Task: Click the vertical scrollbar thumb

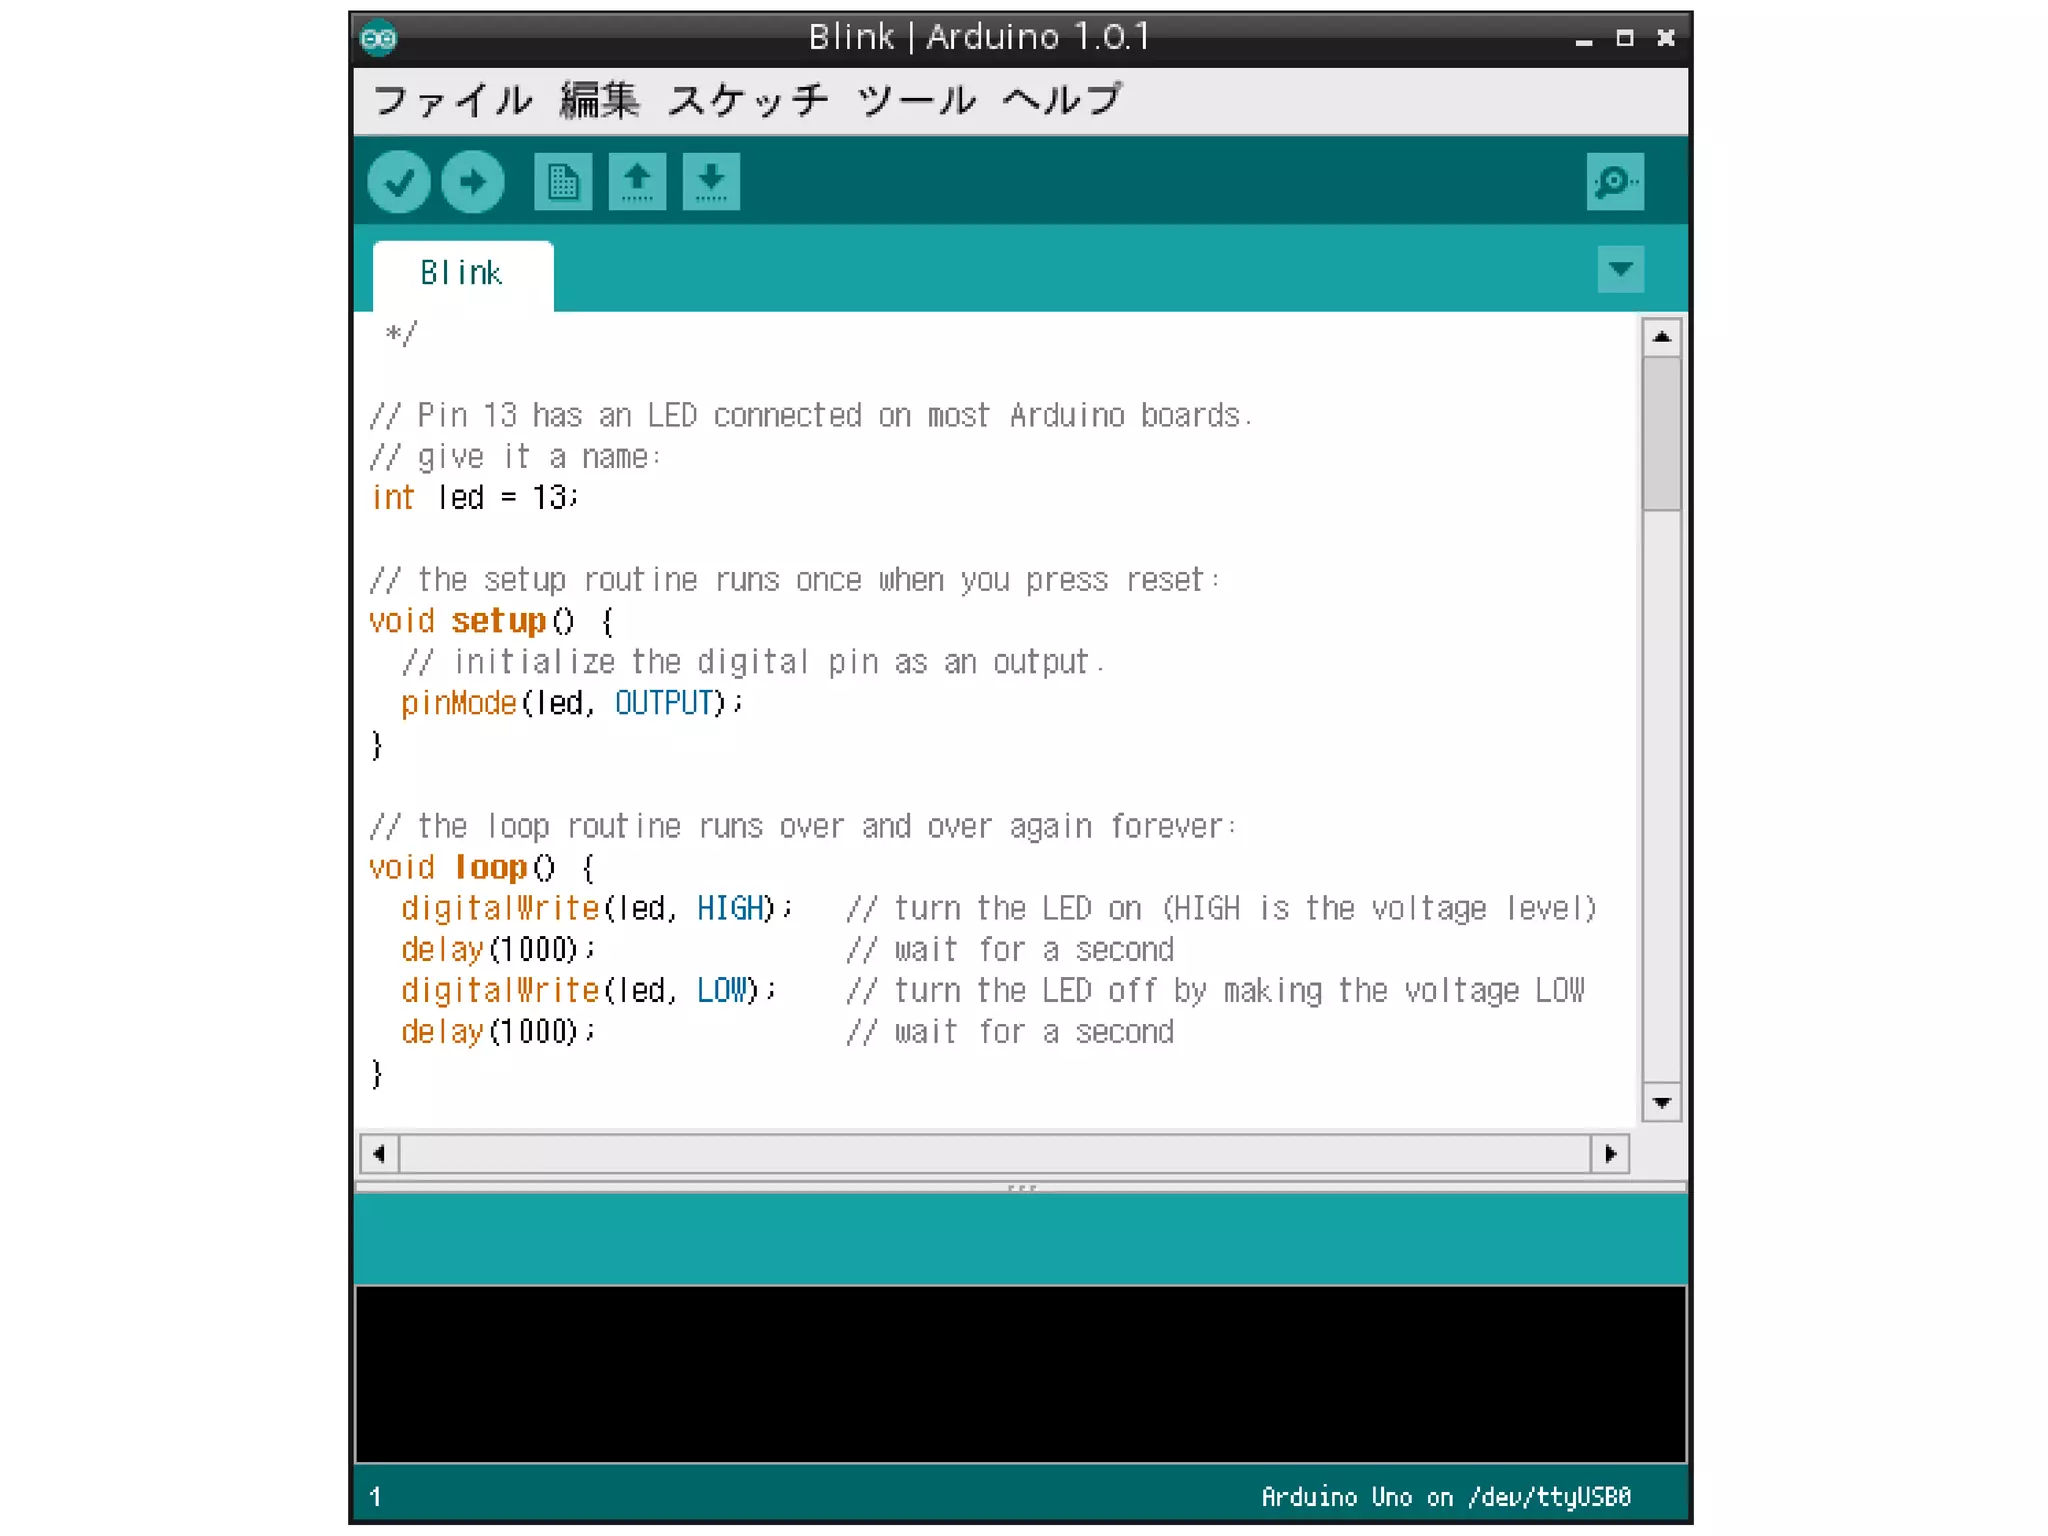Action: tap(1661, 433)
